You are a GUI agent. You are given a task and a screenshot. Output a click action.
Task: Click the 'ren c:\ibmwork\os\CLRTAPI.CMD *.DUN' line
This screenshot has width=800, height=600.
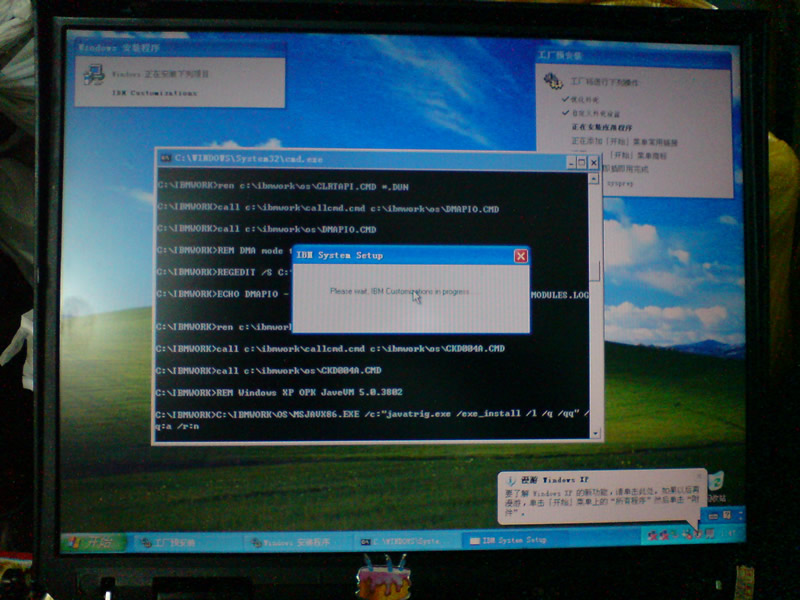[283, 186]
